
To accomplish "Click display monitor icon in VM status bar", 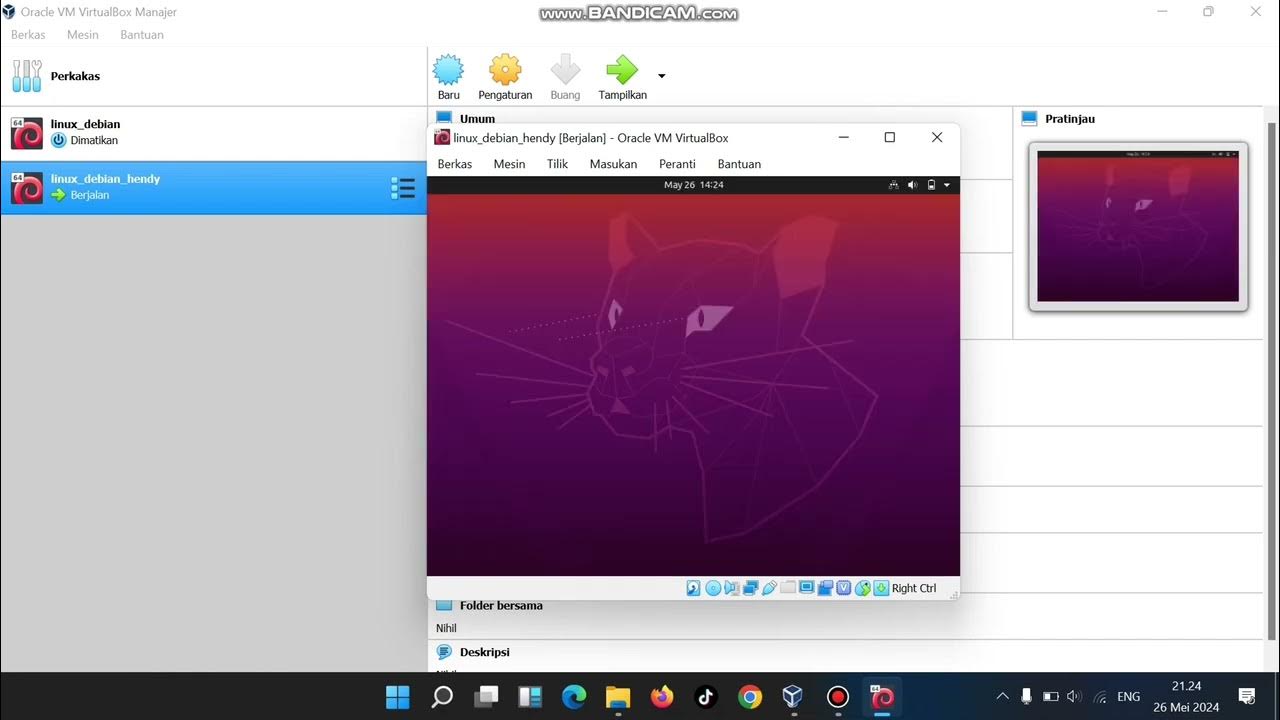I will pyautogui.click(x=806, y=587).
